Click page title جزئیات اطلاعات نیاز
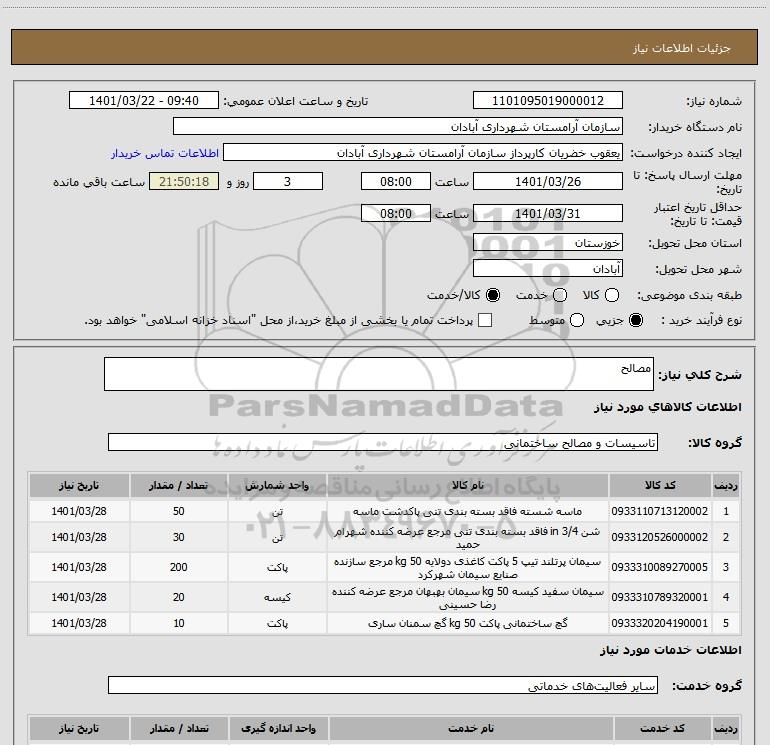The image size is (770, 745). [x=682, y=48]
